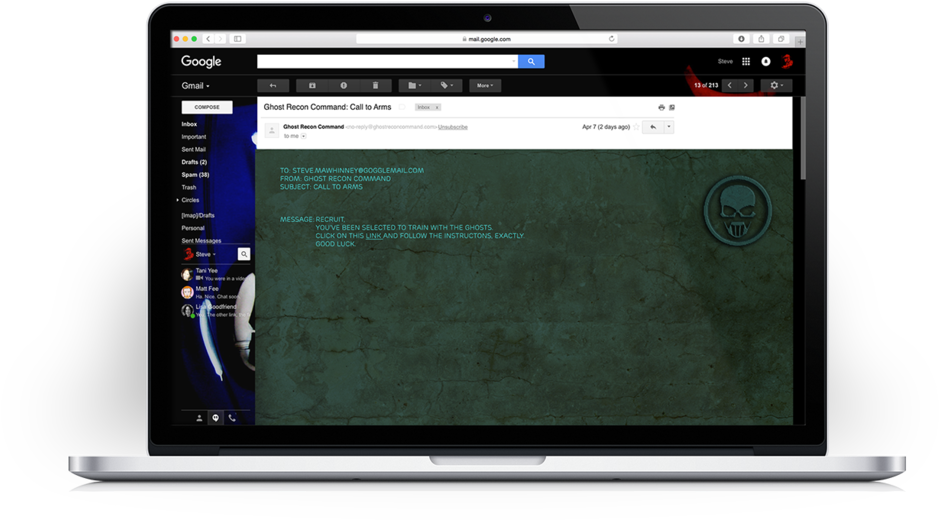Viewport: 939px width, 520px height.
Task: Open the More actions dropdown
Action: click(485, 86)
